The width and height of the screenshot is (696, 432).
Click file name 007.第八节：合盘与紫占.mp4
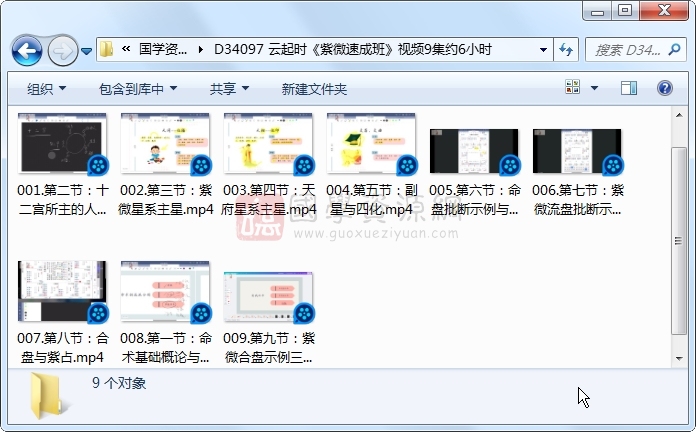click(63, 348)
